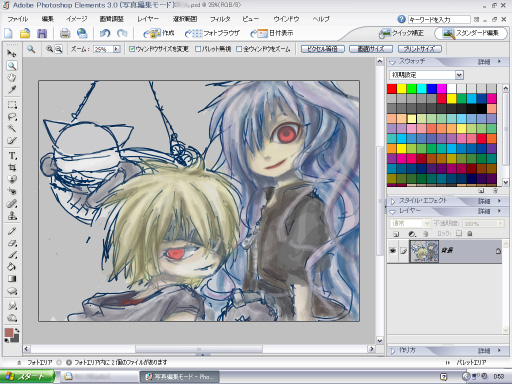Select the Eraser tool
The image size is (512, 384).
[12, 243]
